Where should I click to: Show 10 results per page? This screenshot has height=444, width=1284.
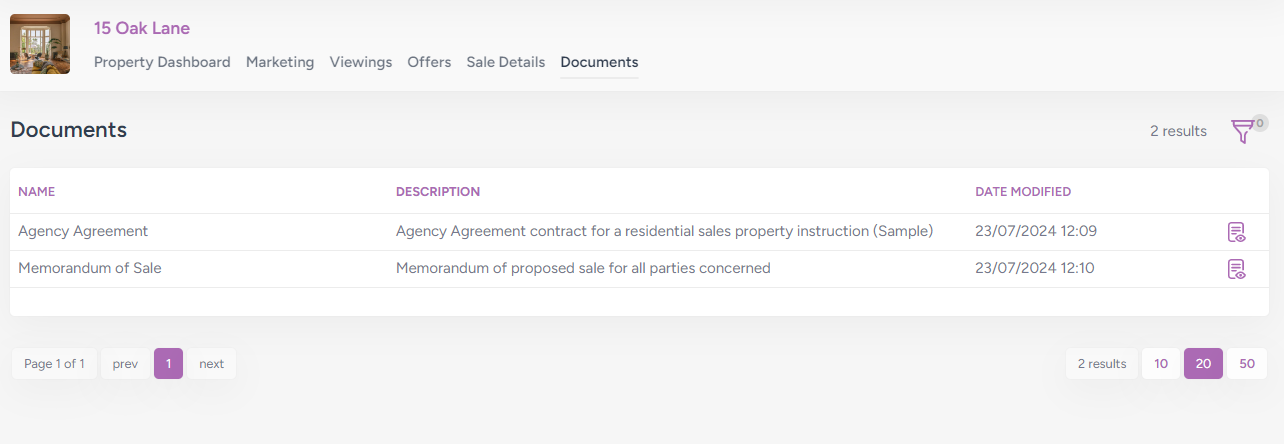pos(1161,364)
